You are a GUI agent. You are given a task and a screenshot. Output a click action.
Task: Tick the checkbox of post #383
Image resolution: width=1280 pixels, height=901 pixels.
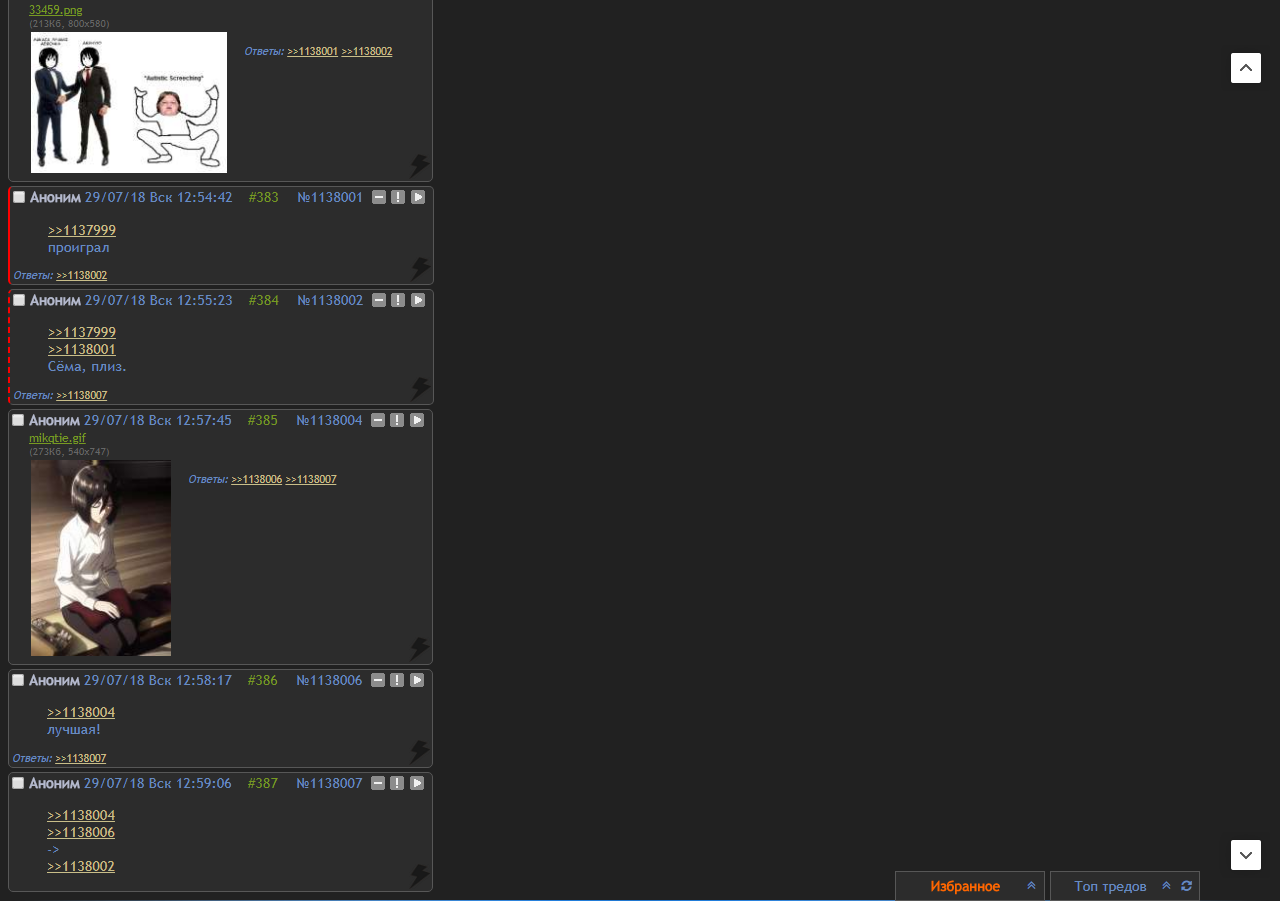tap(19, 197)
